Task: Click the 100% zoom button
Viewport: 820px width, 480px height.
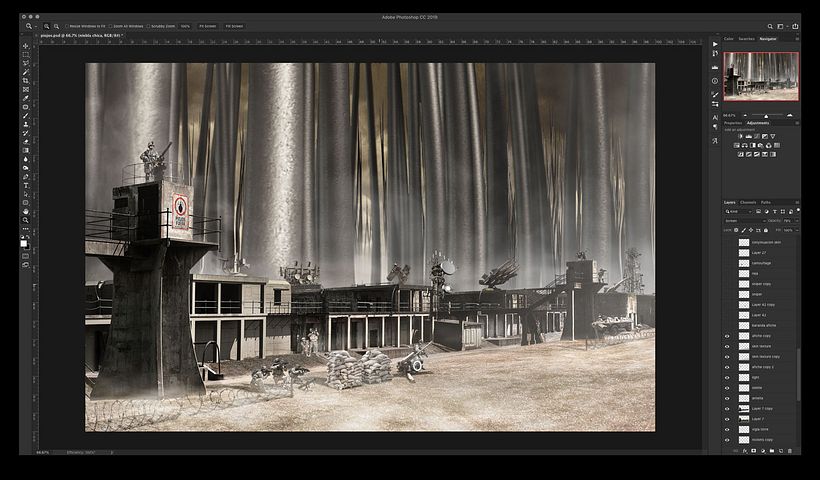Action: click(x=185, y=26)
